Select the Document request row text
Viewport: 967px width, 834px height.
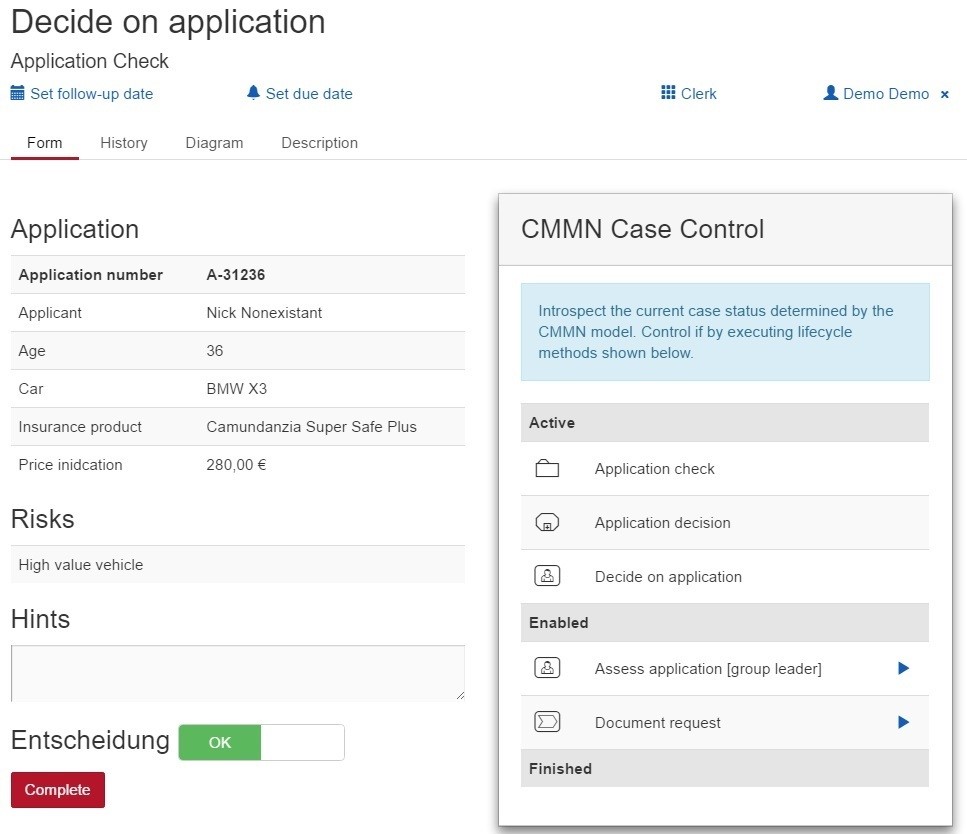click(x=657, y=722)
